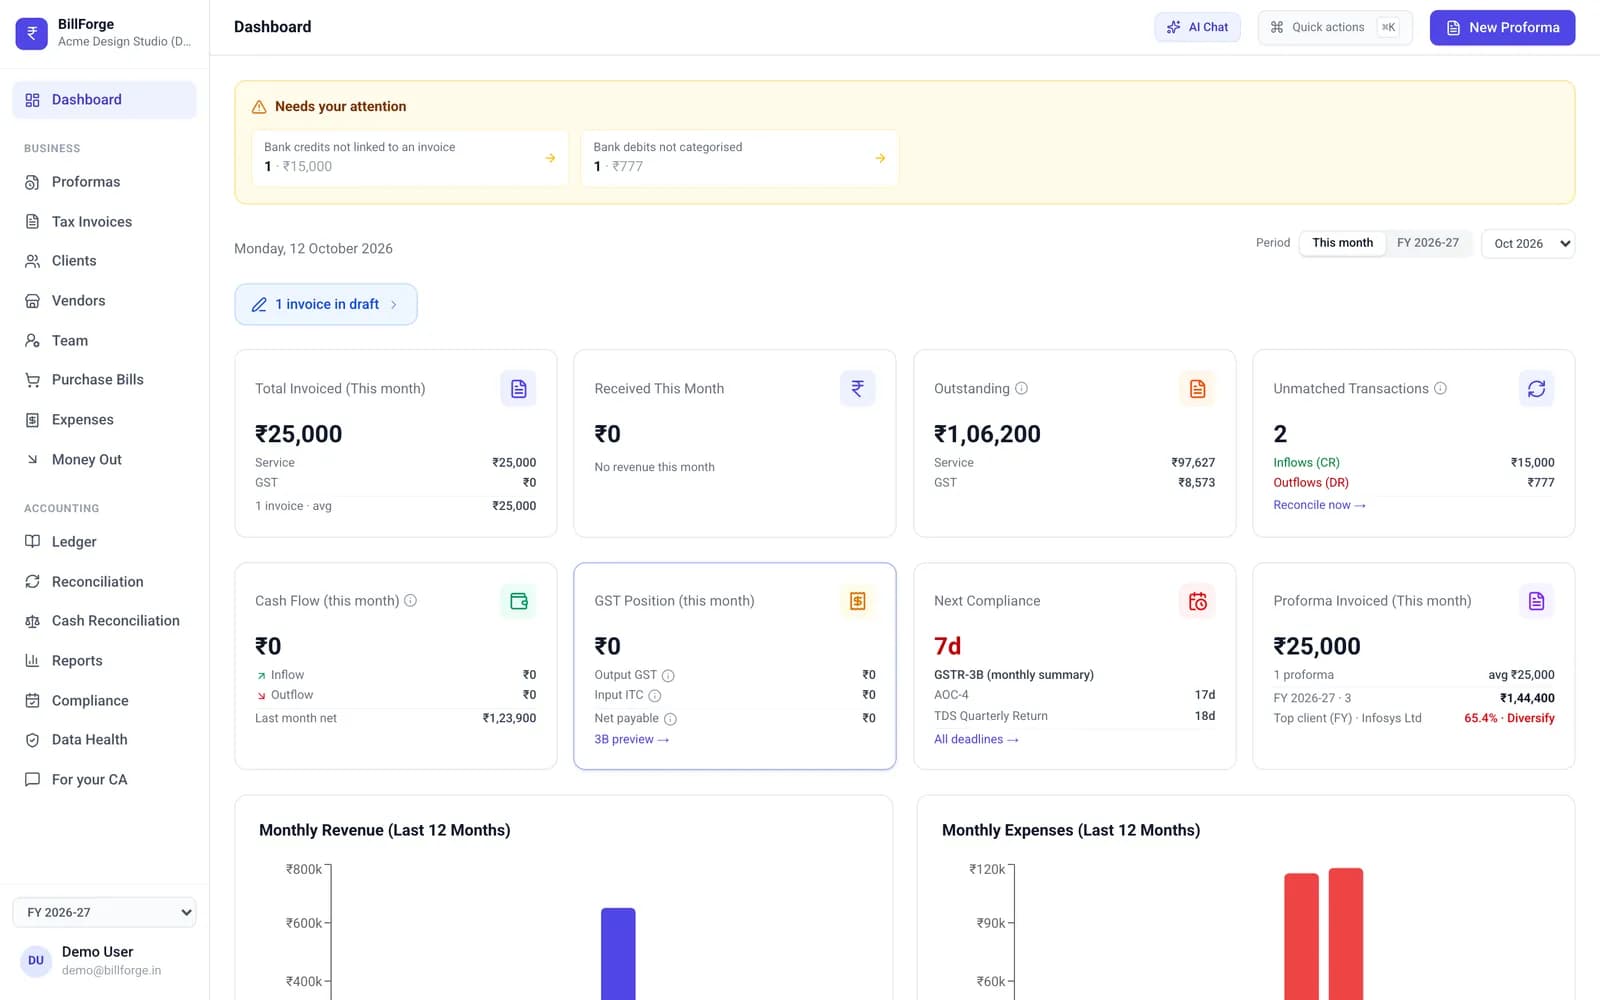This screenshot has height=1000, width=1600.
Task: Open the Oct 2026 month dropdown
Action: [x=1528, y=243]
